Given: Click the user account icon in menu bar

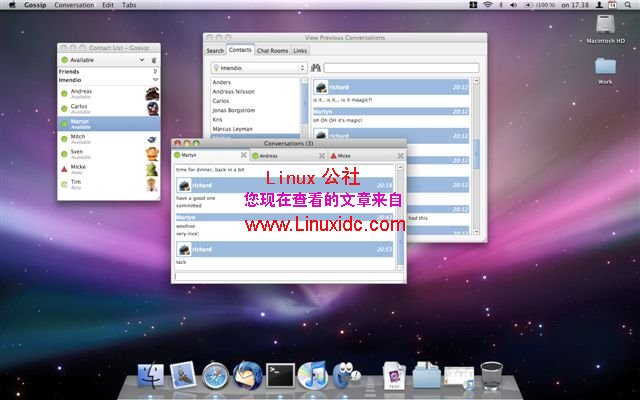Looking at the screenshot, I should (599, 5).
